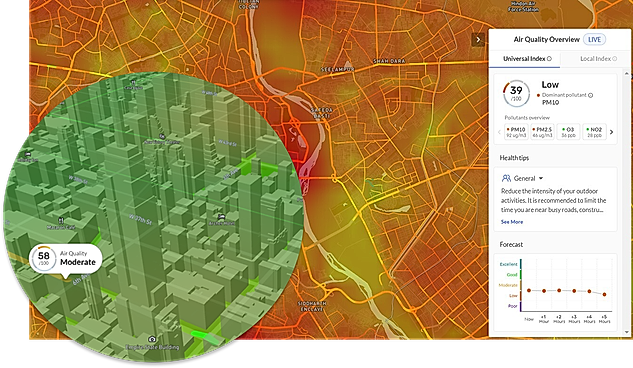Click the Marathon Cafe restaurant icon
The height and width of the screenshot is (368, 633).
61,220
